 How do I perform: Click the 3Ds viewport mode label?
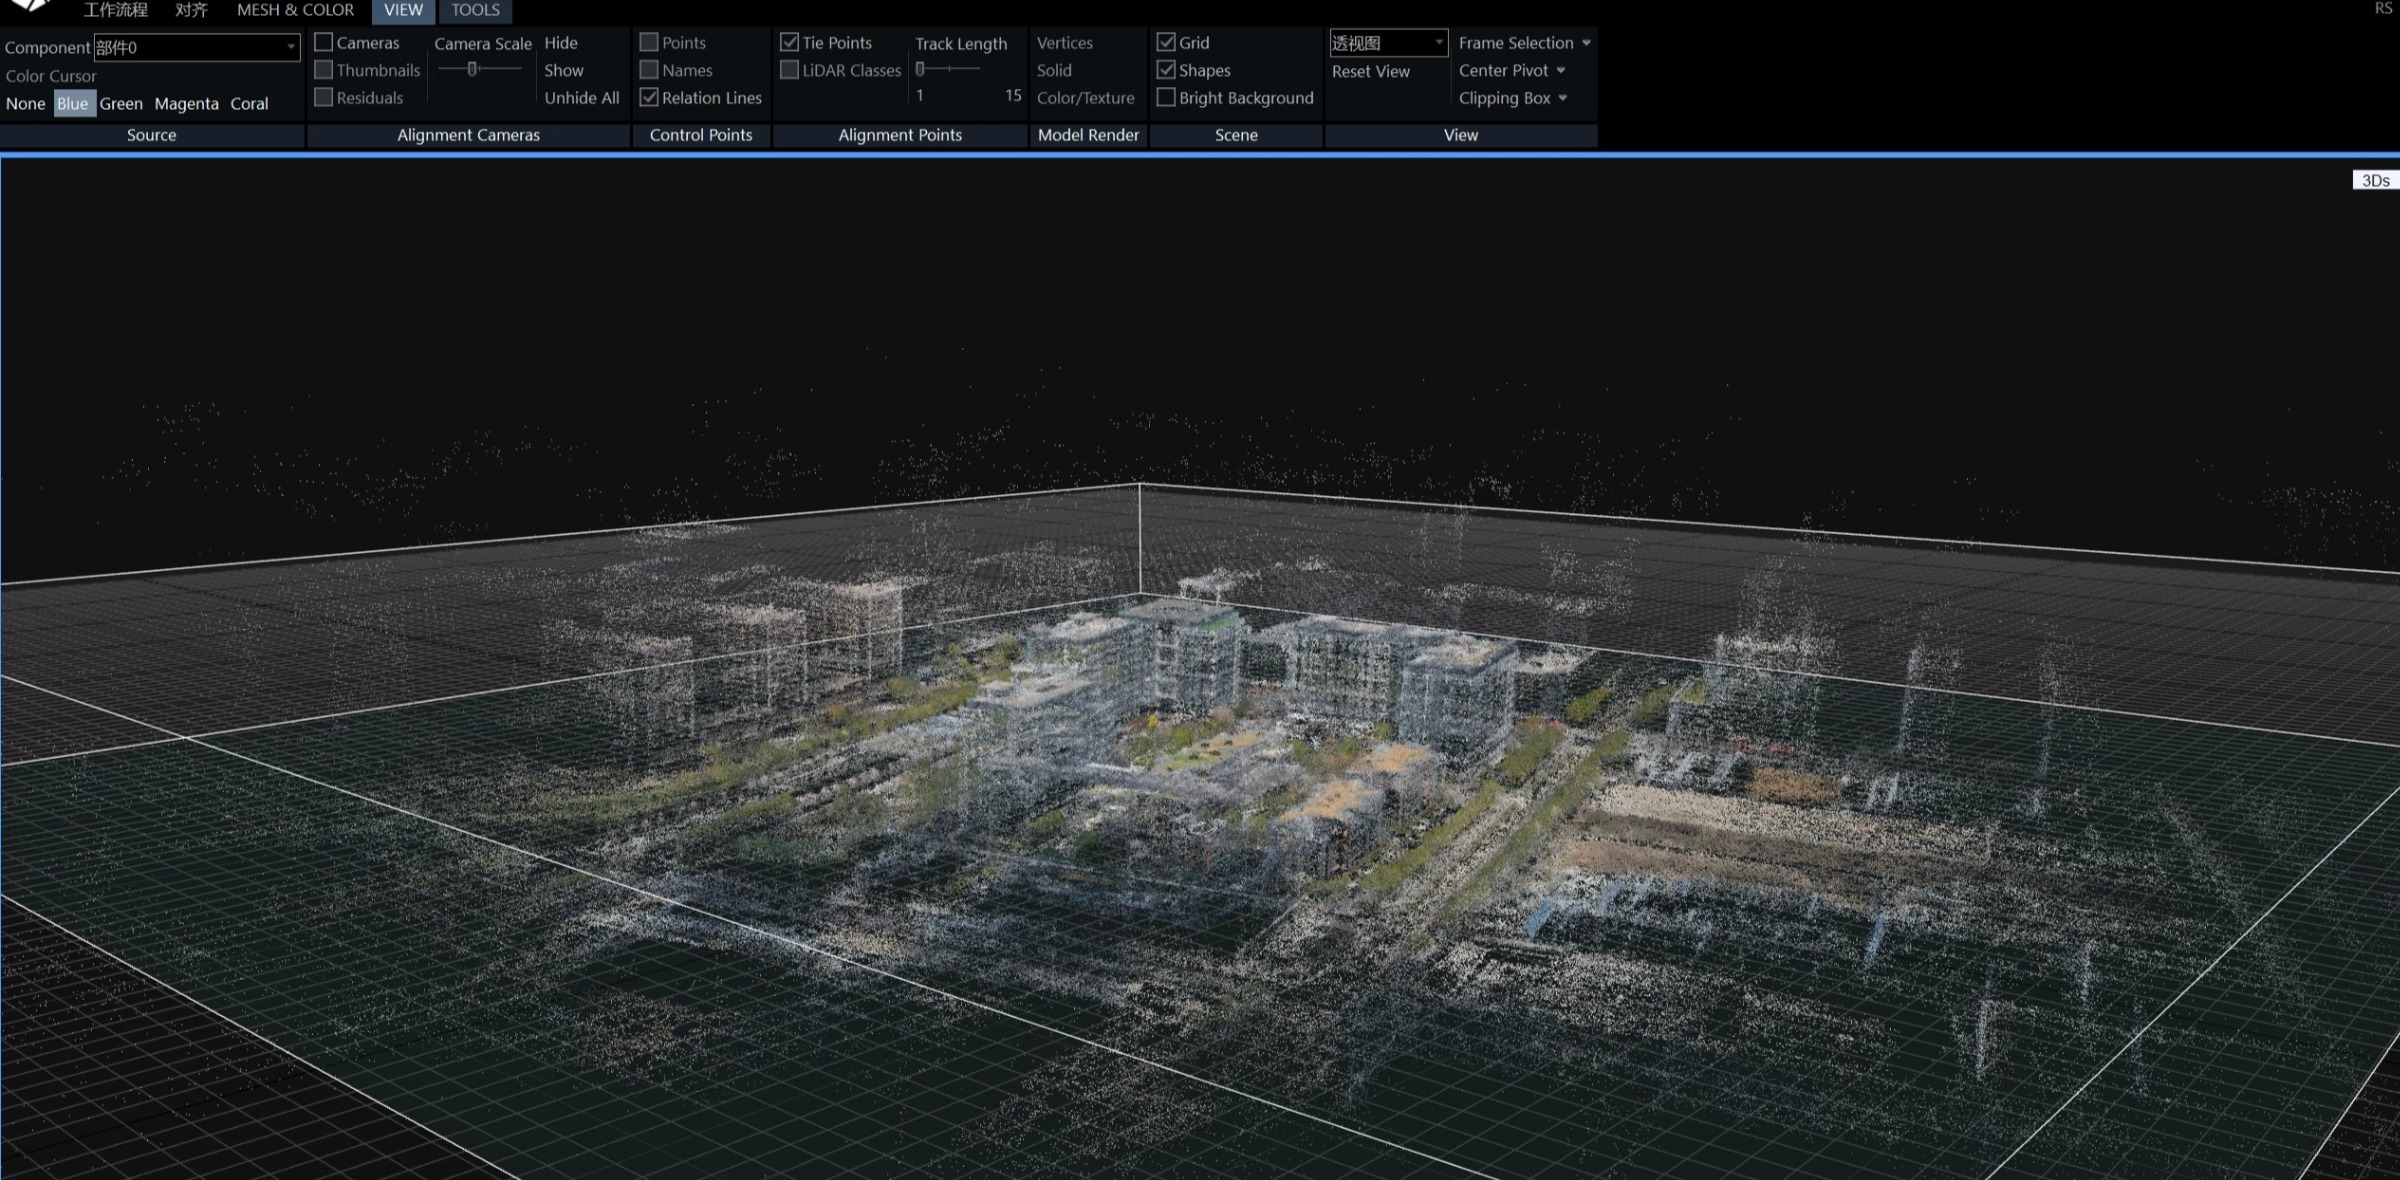point(2375,180)
